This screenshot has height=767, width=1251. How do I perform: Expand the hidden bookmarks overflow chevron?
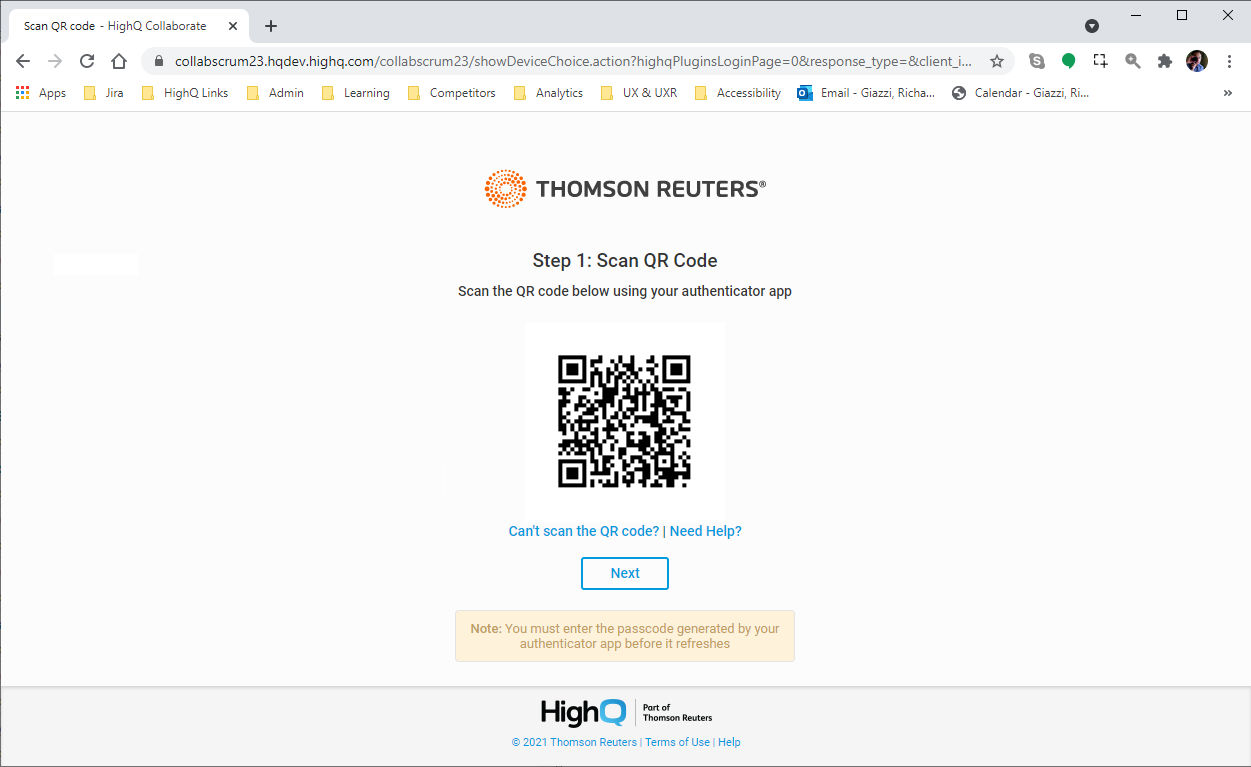[x=1228, y=93]
